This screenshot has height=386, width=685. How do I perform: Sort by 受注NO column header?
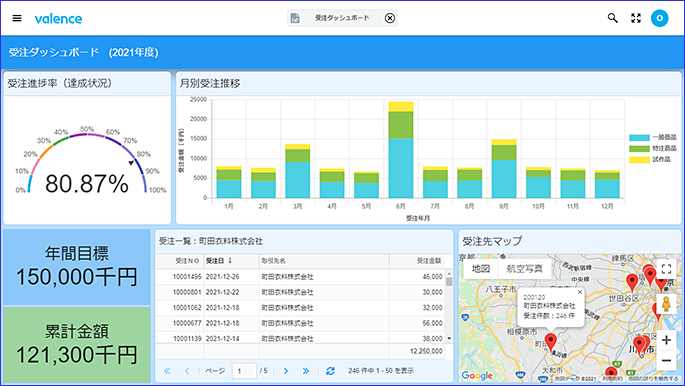tap(180, 261)
